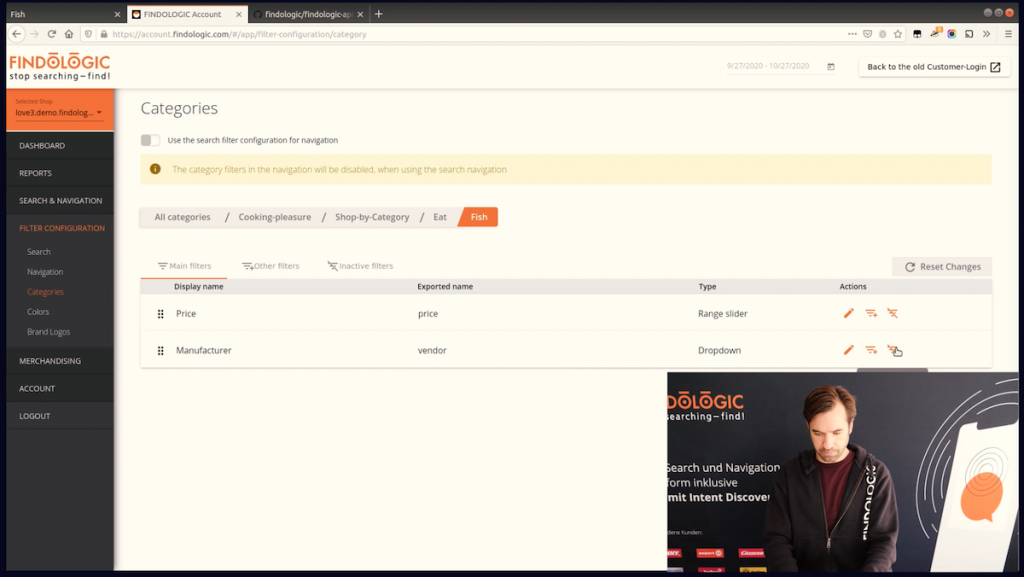Reload the current page

pos(52,34)
